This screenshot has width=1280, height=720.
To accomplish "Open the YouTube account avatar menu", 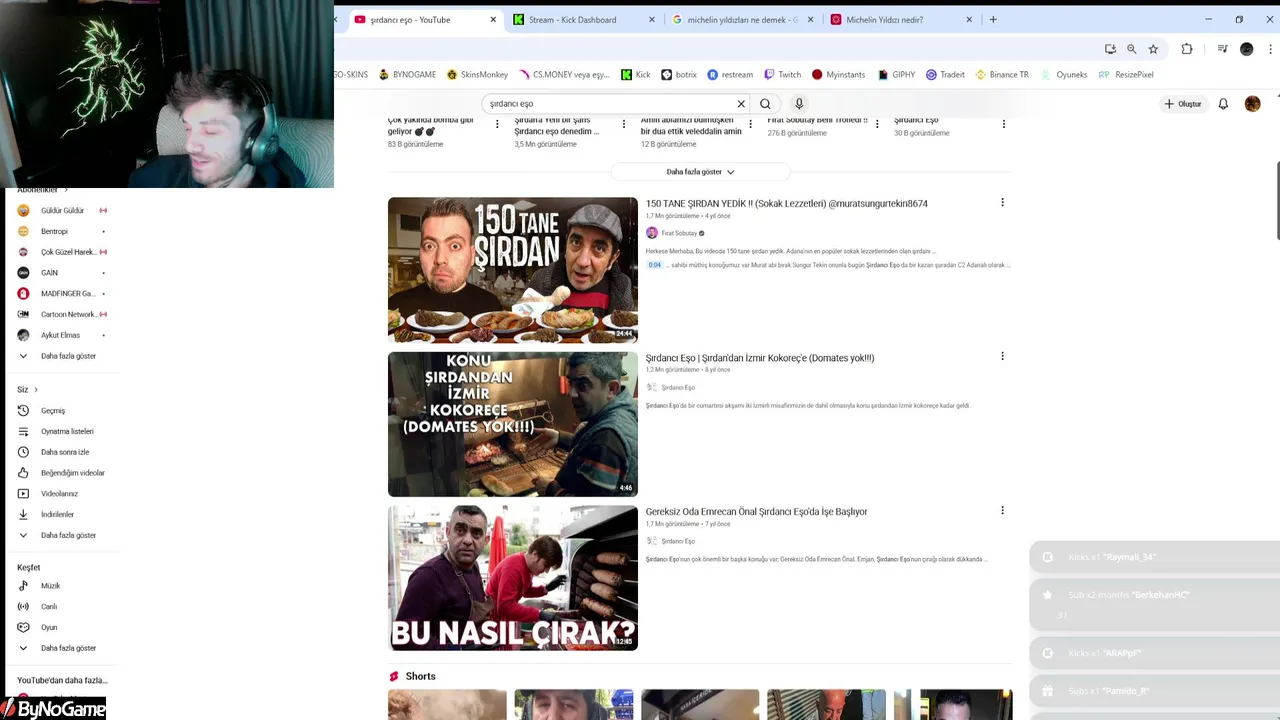I will [x=1252, y=104].
